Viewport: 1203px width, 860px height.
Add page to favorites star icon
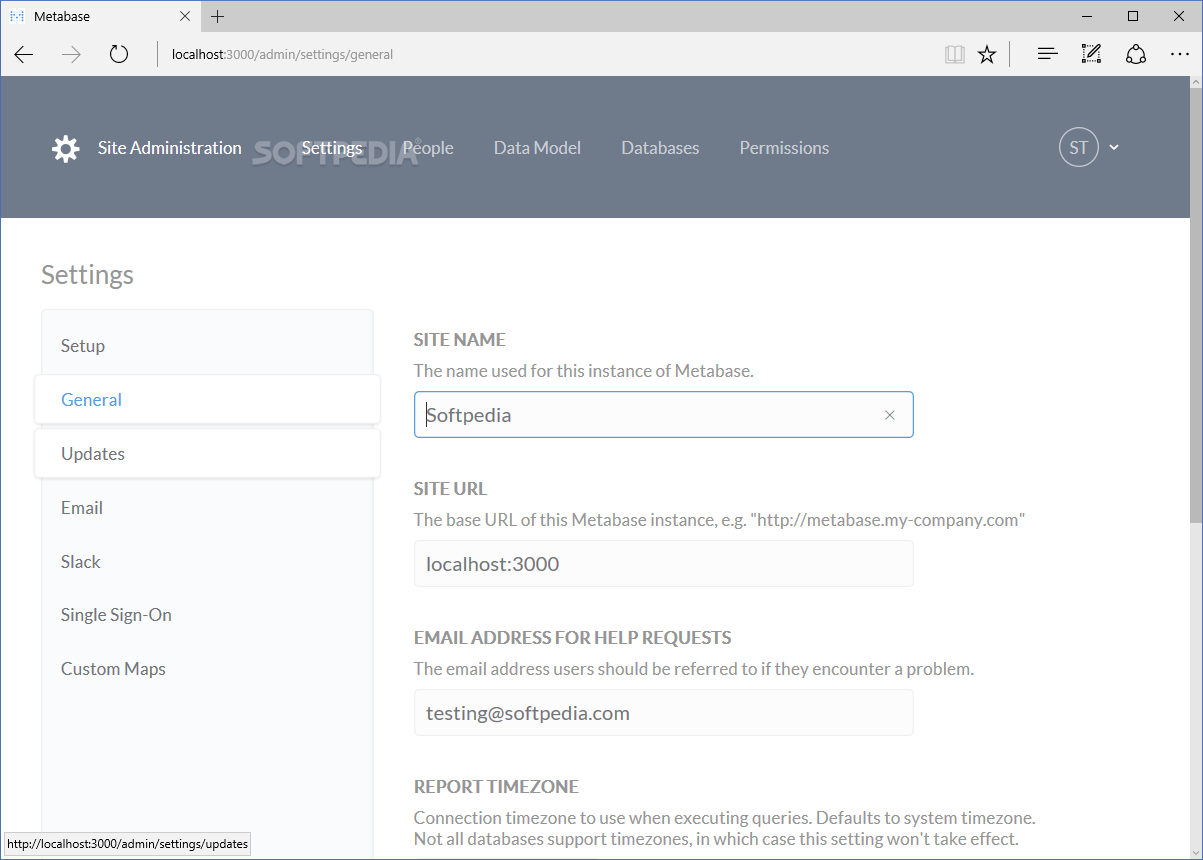pos(987,54)
